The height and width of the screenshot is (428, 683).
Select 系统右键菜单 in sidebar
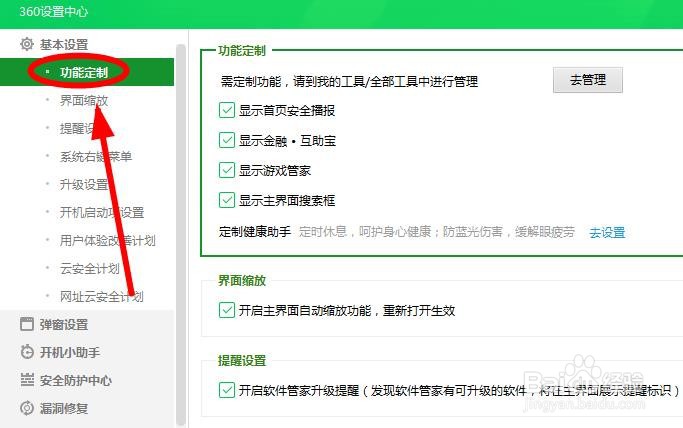coord(95,156)
